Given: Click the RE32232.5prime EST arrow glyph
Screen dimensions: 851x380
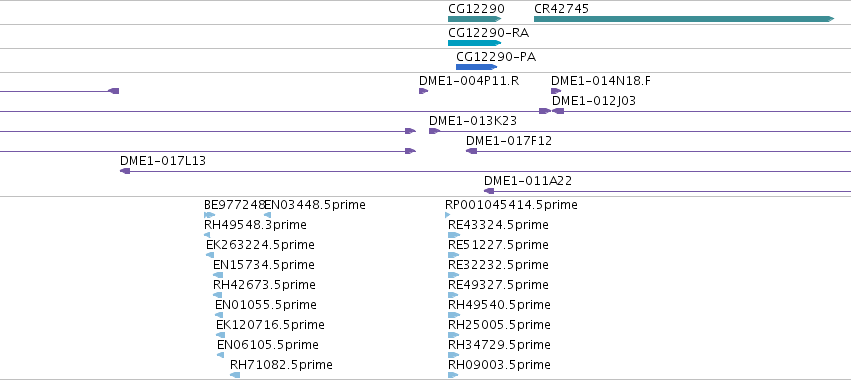Looking at the screenshot, I should (454, 275).
